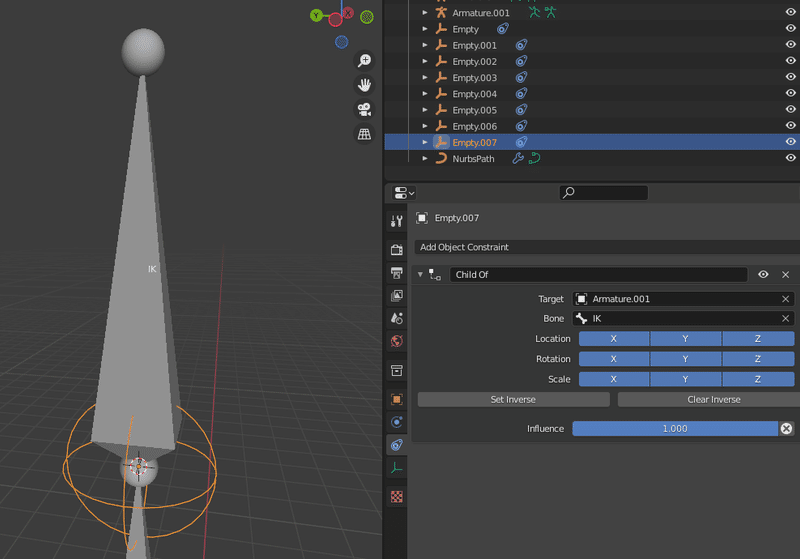Click the constraint icon next to Empty.007 in outliner
This screenshot has width=800, height=559.
pyautogui.click(x=521, y=142)
